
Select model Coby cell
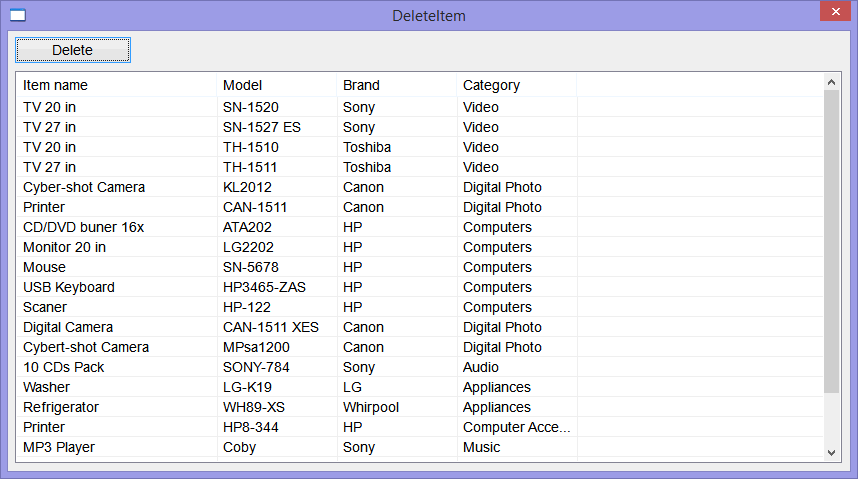click(x=239, y=447)
